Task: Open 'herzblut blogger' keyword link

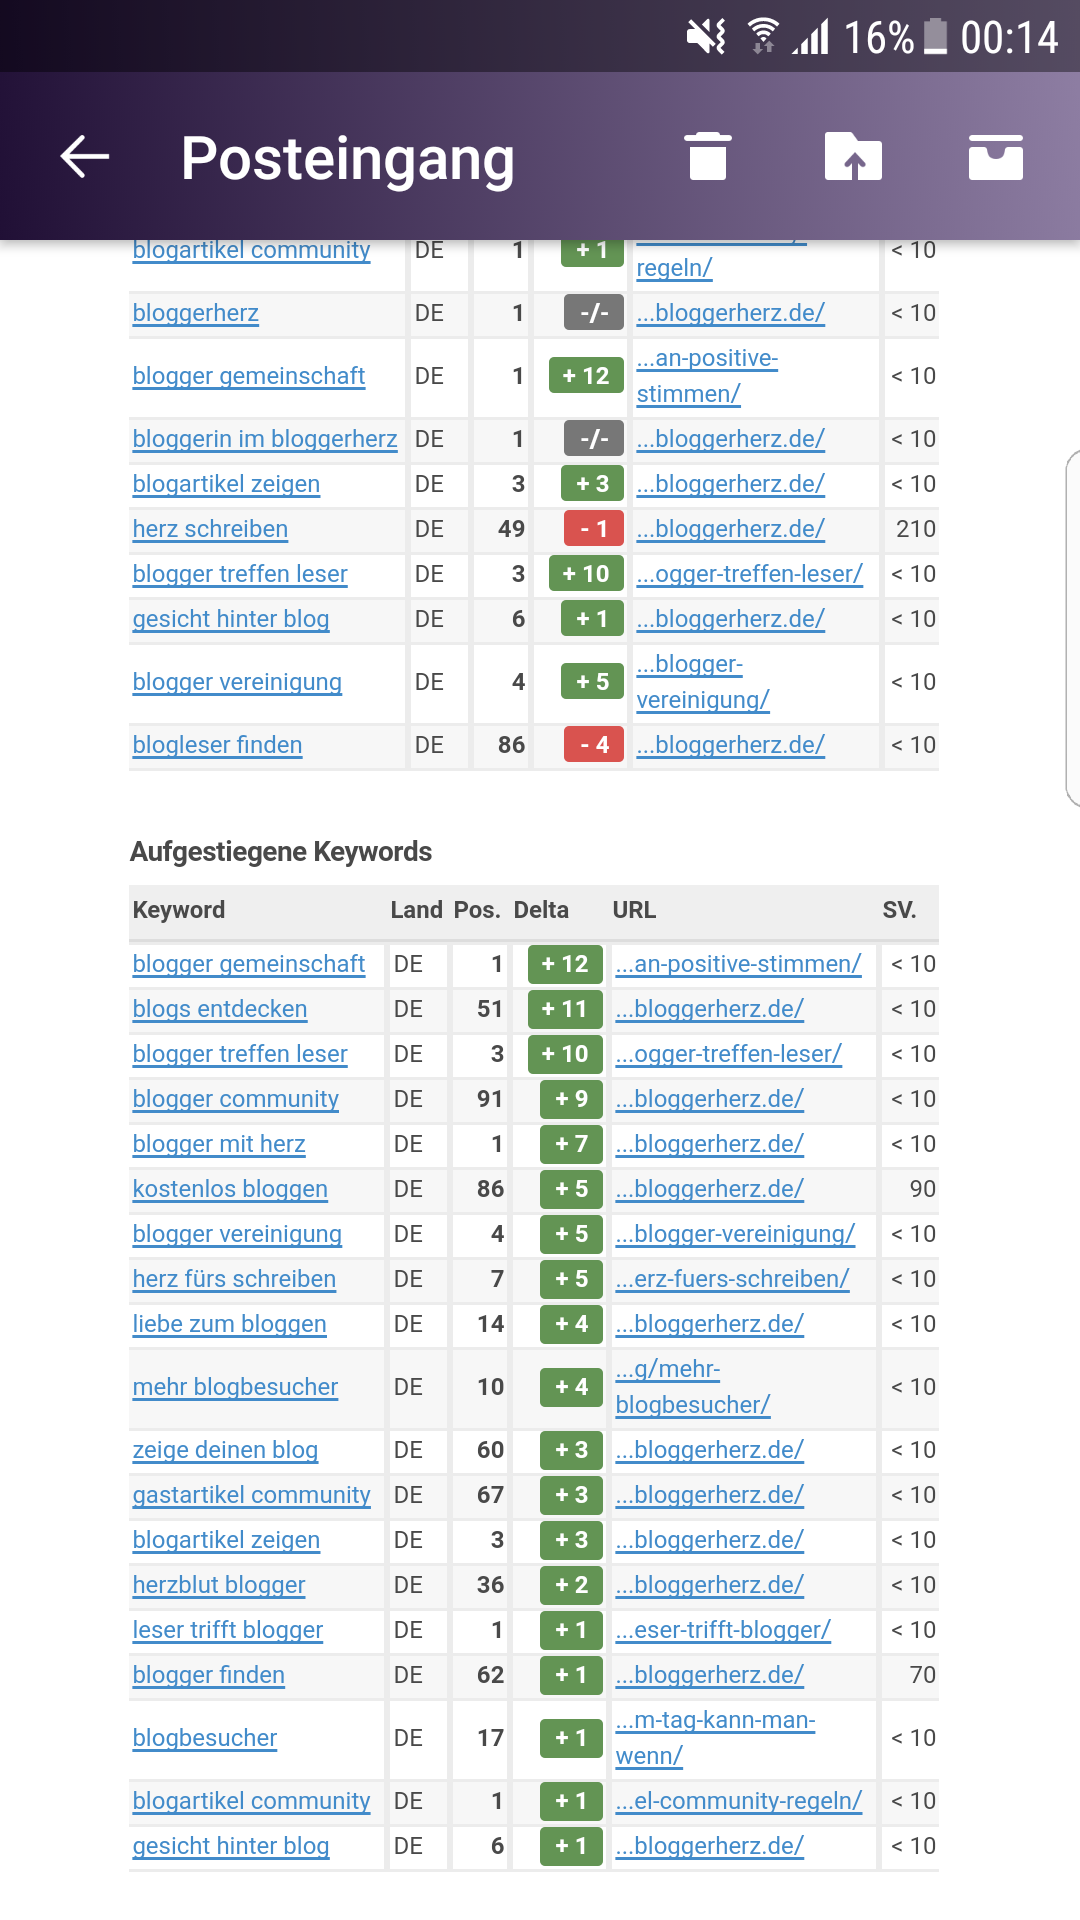Action: tap(219, 1585)
